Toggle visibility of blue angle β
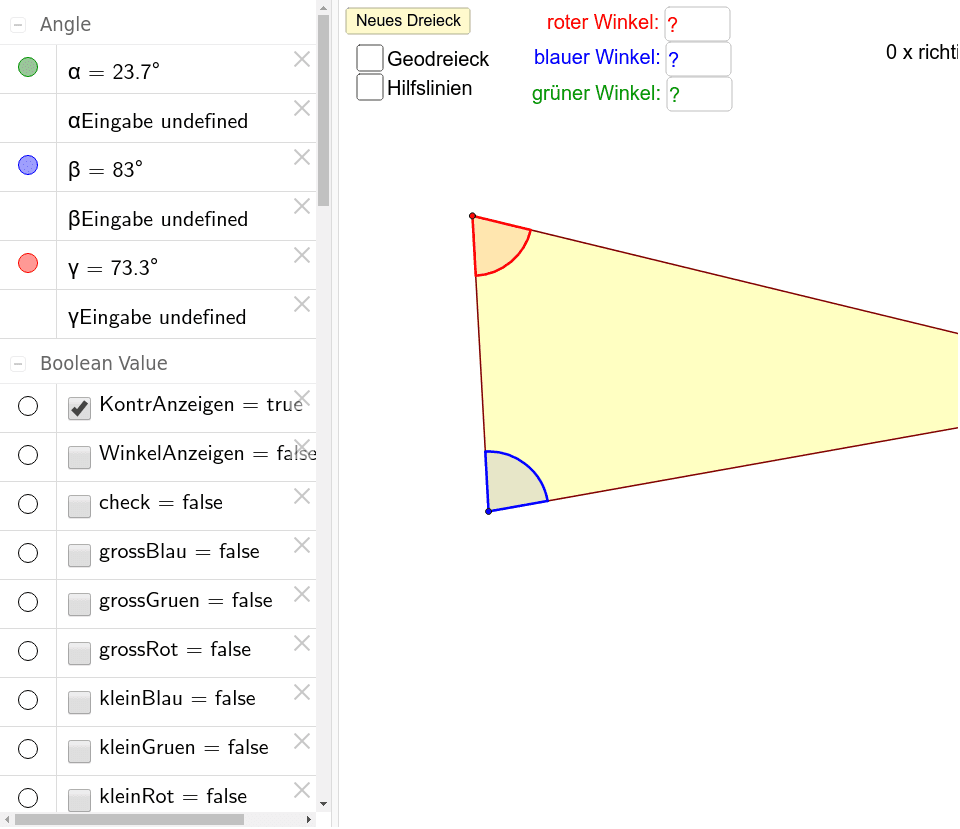 pos(28,165)
